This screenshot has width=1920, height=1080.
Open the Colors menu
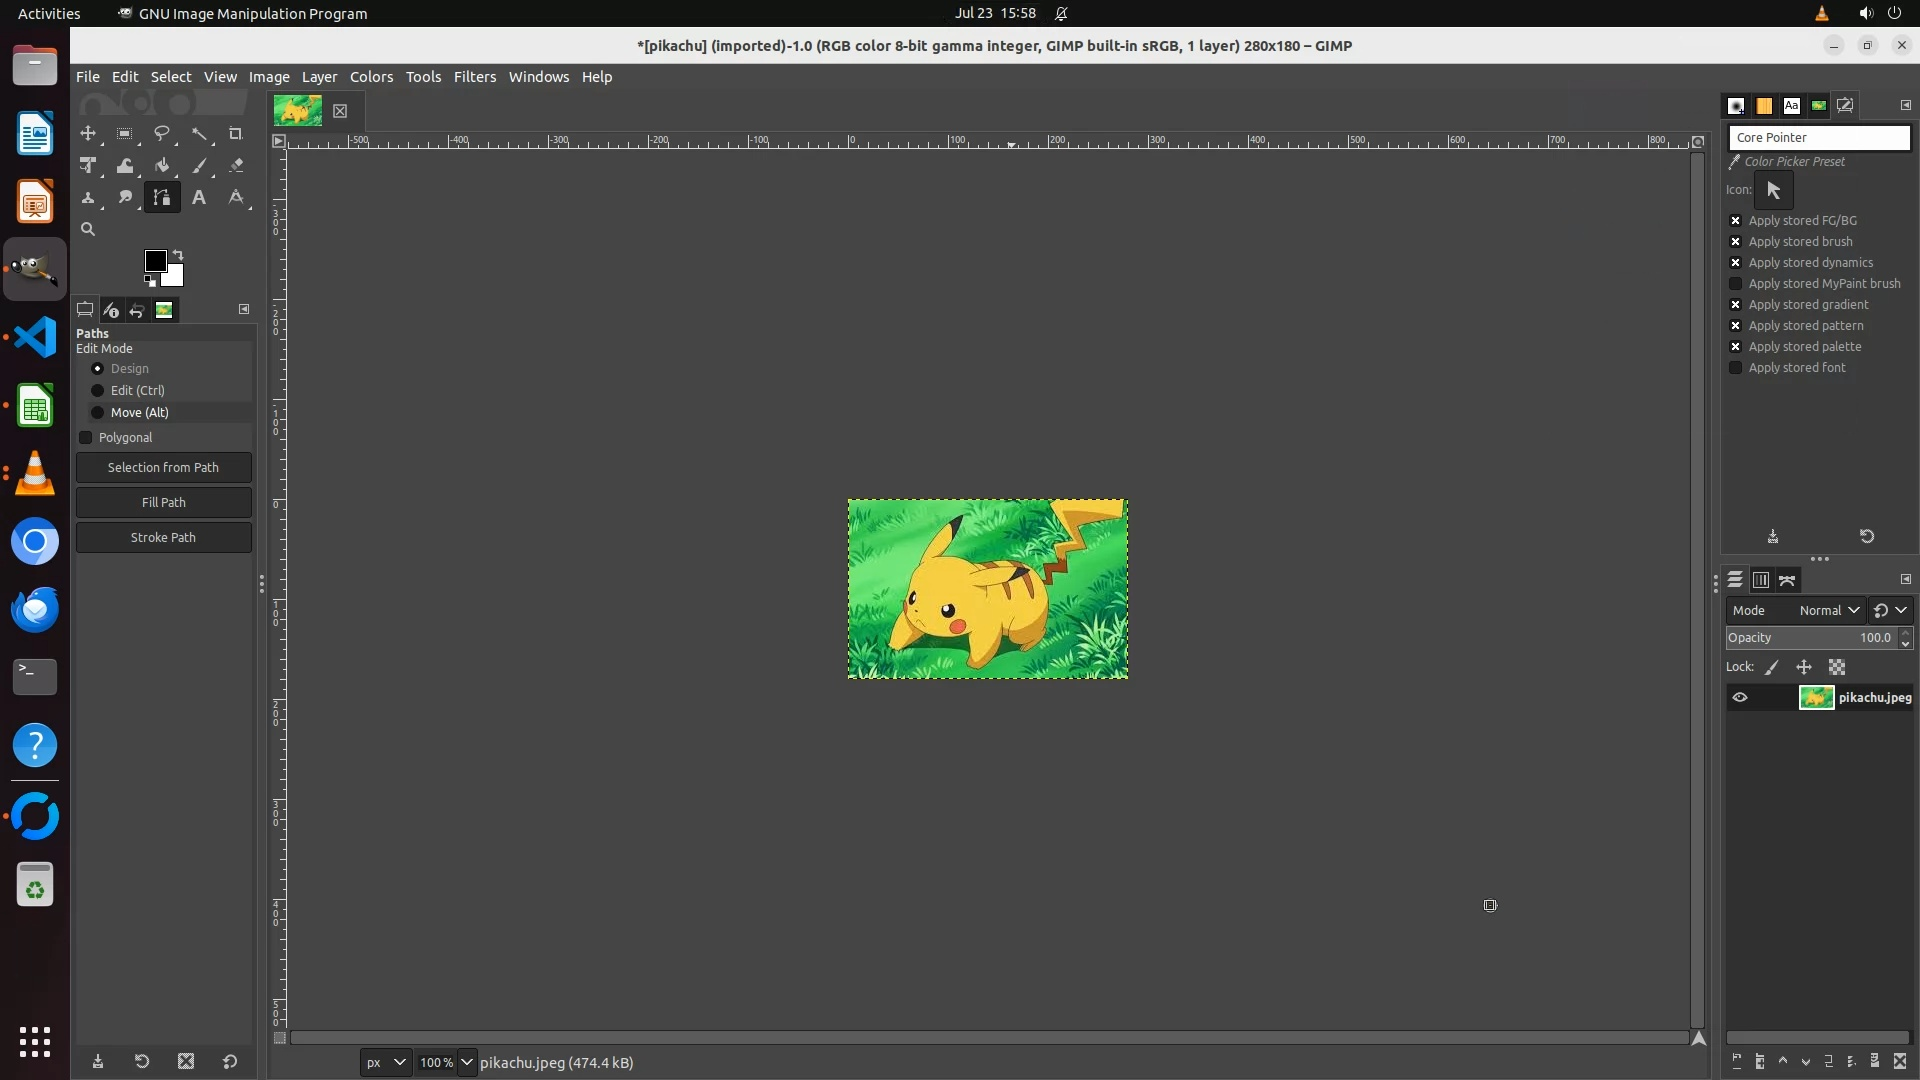tap(371, 77)
